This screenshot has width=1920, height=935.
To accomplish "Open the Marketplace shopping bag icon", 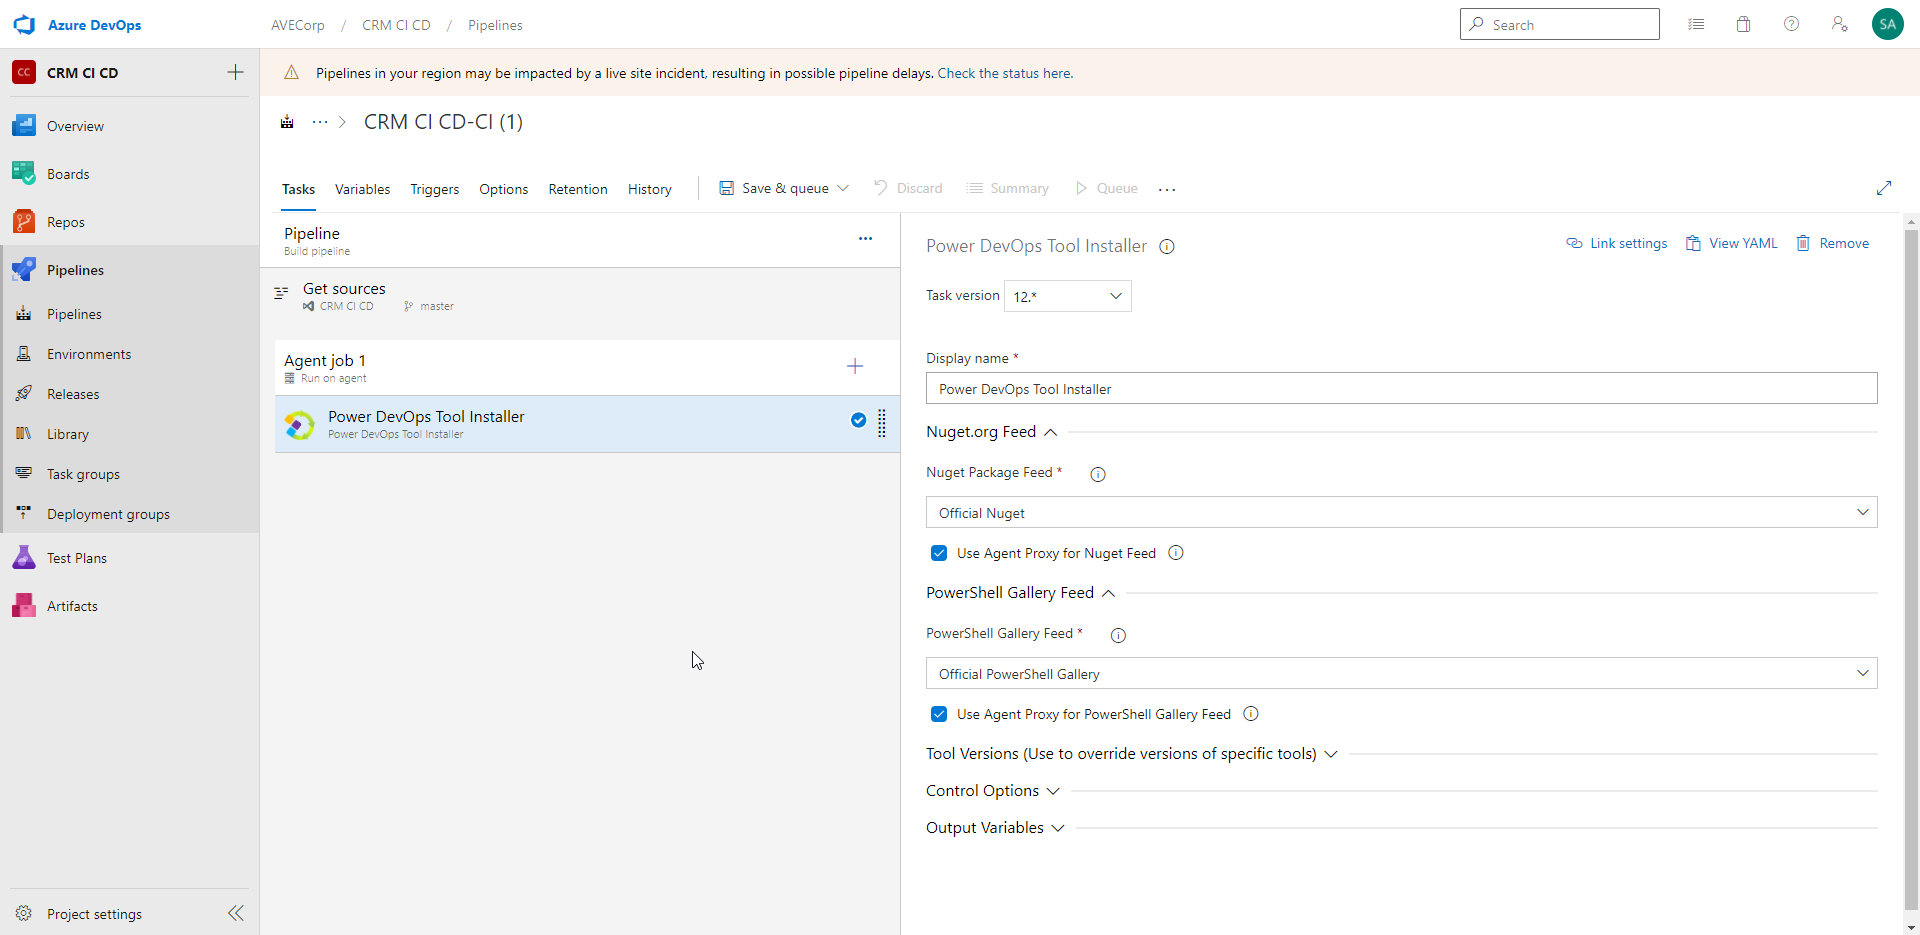I will tap(1743, 25).
